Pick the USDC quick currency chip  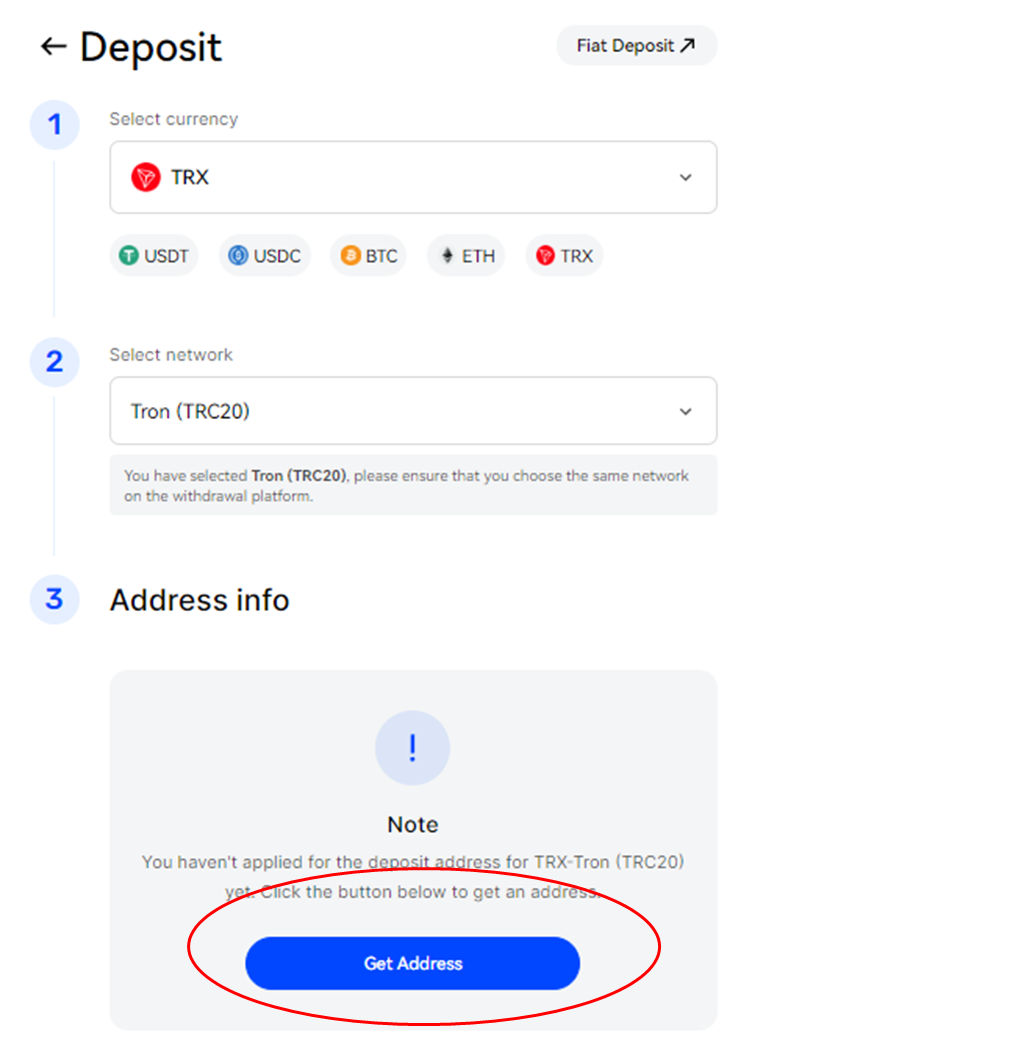coord(265,255)
